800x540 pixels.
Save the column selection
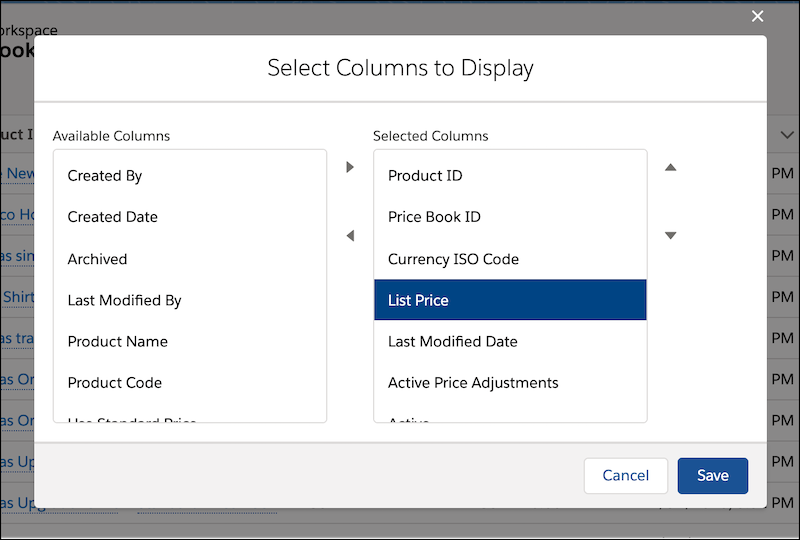713,475
